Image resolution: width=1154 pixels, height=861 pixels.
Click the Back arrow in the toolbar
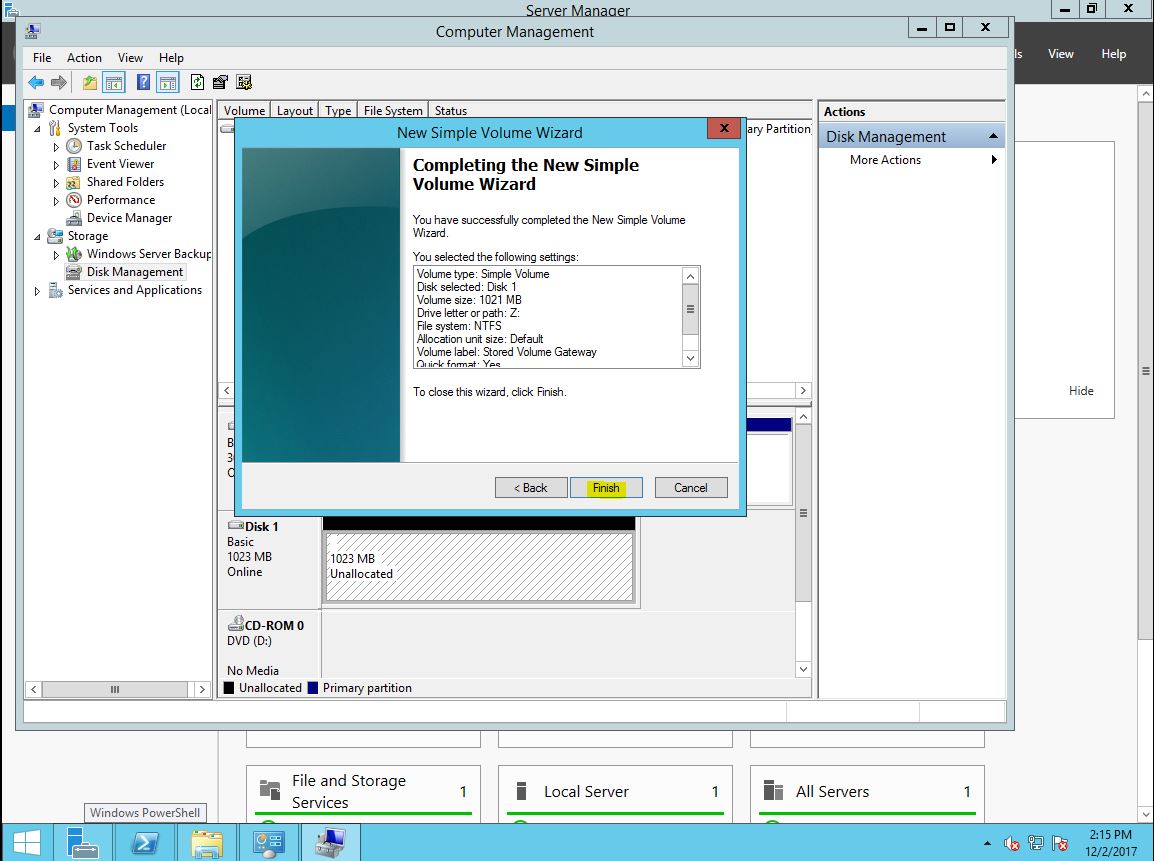point(36,83)
